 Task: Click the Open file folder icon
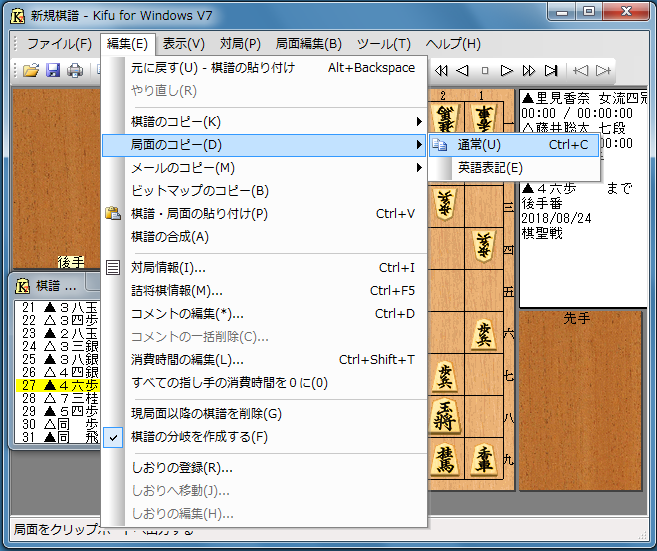coord(31,71)
